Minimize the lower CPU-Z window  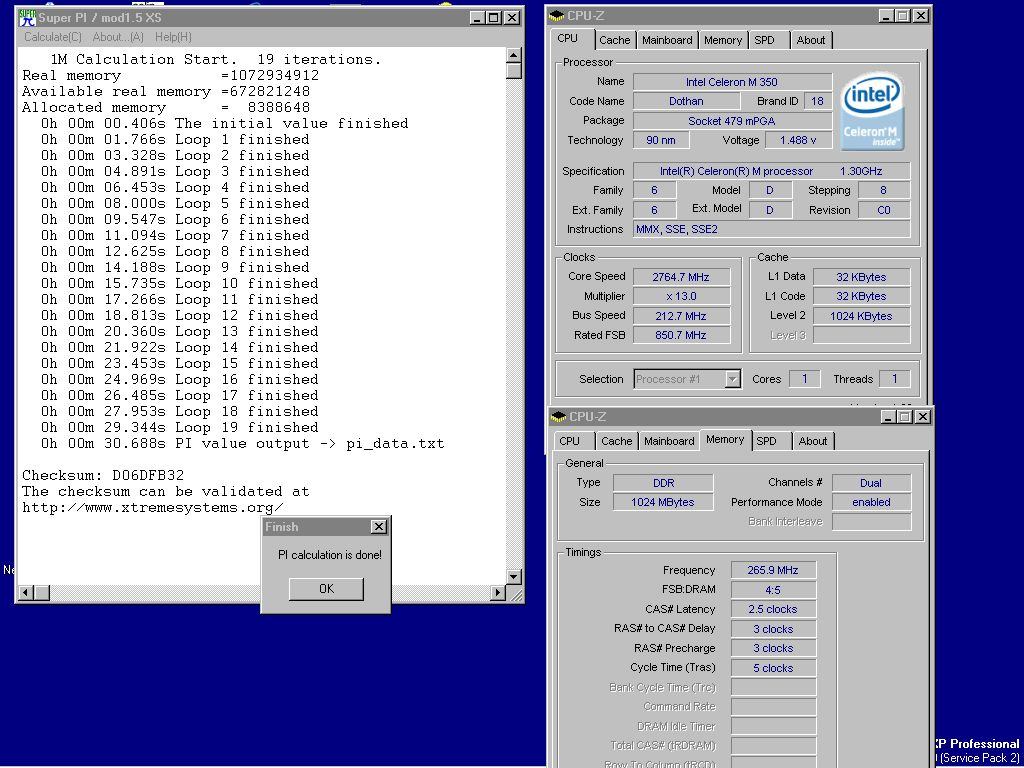tap(888, 417)
